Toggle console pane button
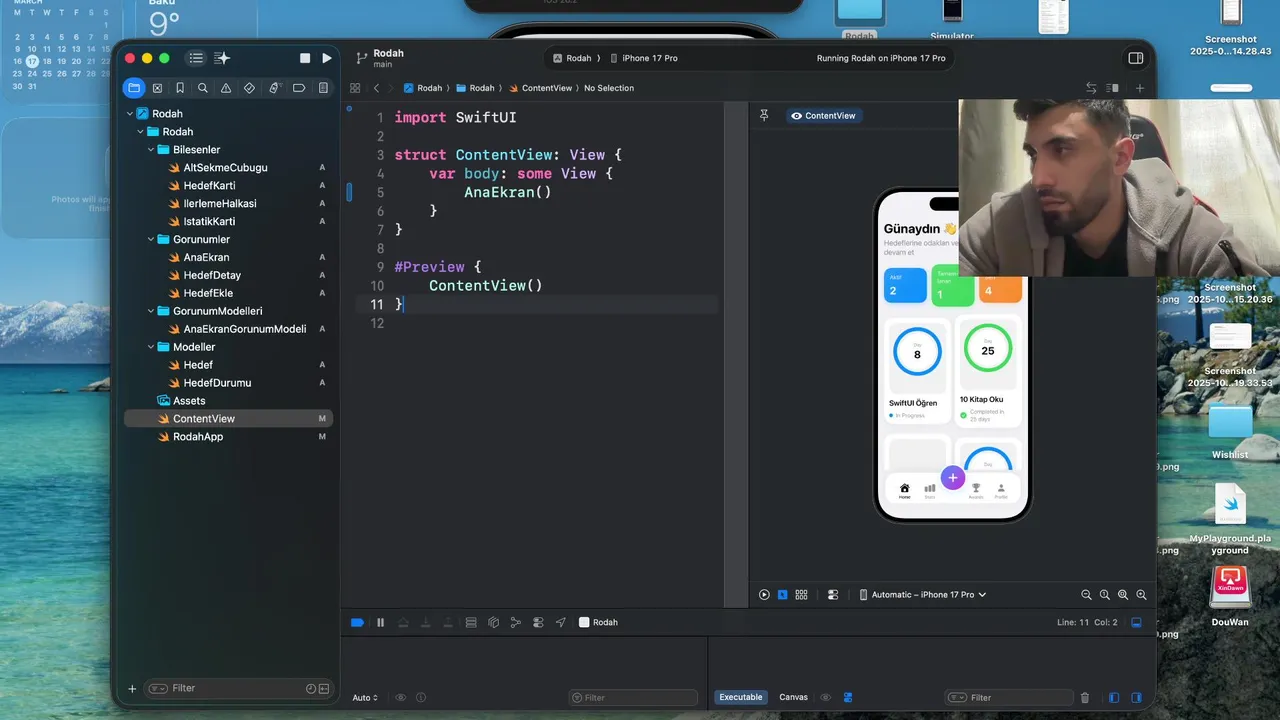This screenshot has width=1280, height=720. click(x=1137, y=698)
